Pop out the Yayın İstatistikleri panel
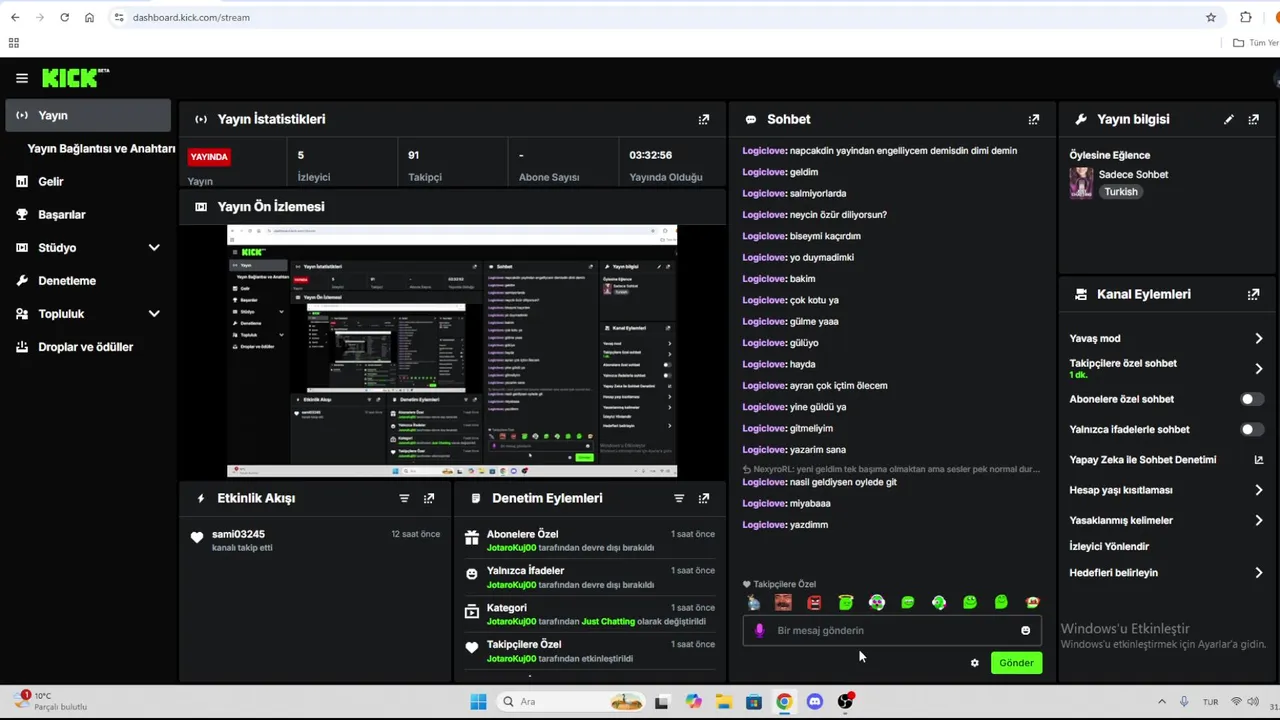Viewport: 1280px width, 720px height. pos(704,119)
